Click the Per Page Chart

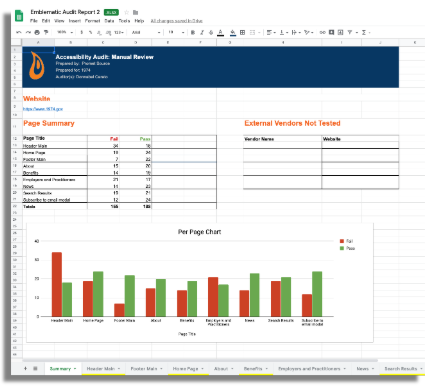point(199,283)
